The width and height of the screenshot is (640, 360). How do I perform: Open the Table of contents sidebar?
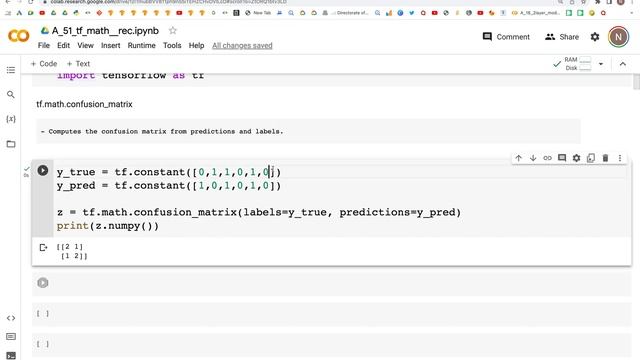pos(11,70)
